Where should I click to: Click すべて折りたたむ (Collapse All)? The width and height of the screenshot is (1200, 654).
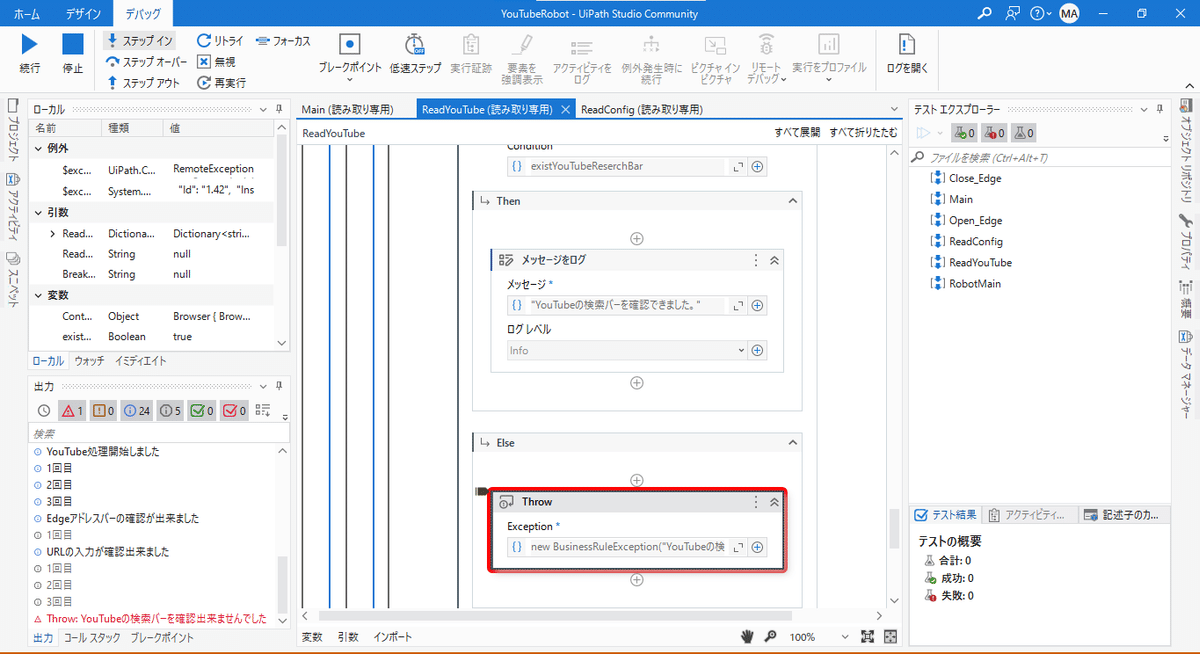863,133
